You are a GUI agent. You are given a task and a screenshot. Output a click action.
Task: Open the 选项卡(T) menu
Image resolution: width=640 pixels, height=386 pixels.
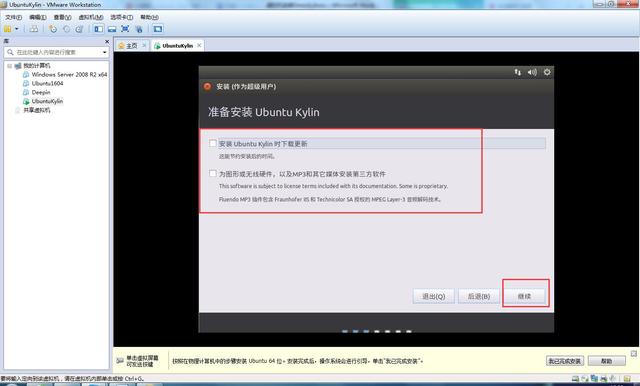(x=121, y=17)
